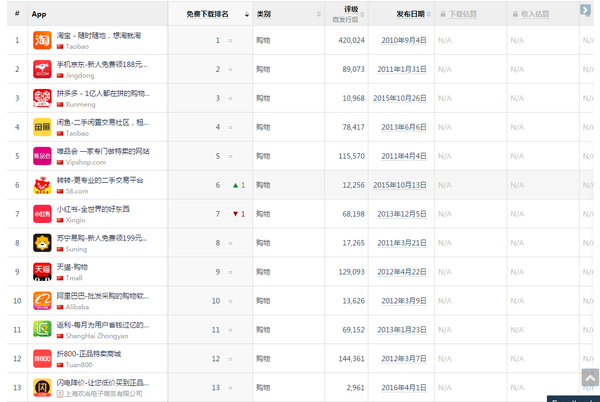The width and height of the screenshot is (600, 402).
Task: Click the back-to-top arrow button
Action: pos(590,378)
